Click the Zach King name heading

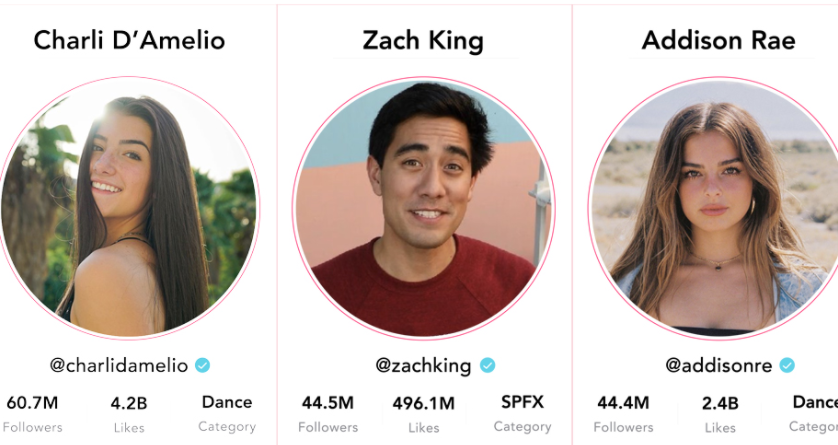point(423,40)
